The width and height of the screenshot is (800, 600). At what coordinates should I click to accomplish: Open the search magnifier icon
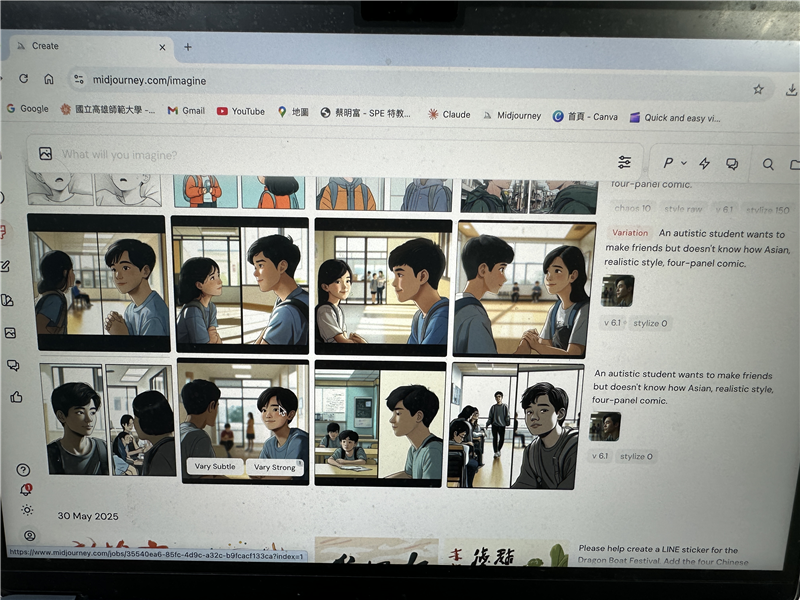[768, 164]
